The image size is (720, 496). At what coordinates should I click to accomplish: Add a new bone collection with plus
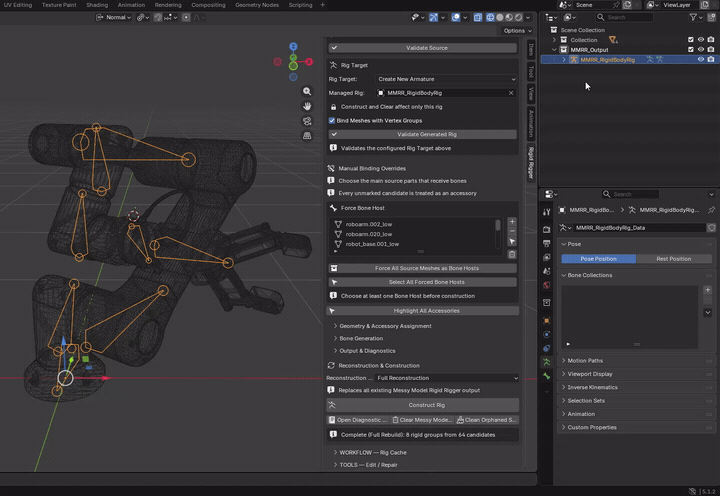708,290
